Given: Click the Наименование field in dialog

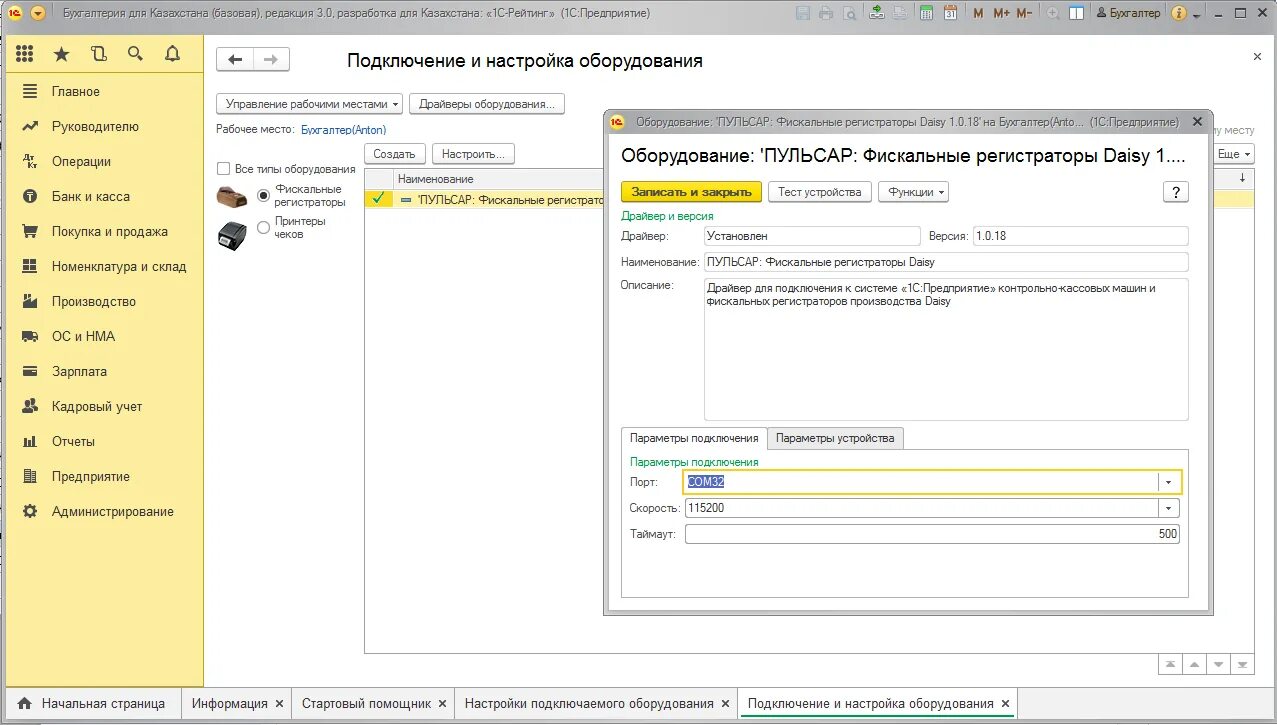Looking at the screenshot, I should tap(946, 262).
